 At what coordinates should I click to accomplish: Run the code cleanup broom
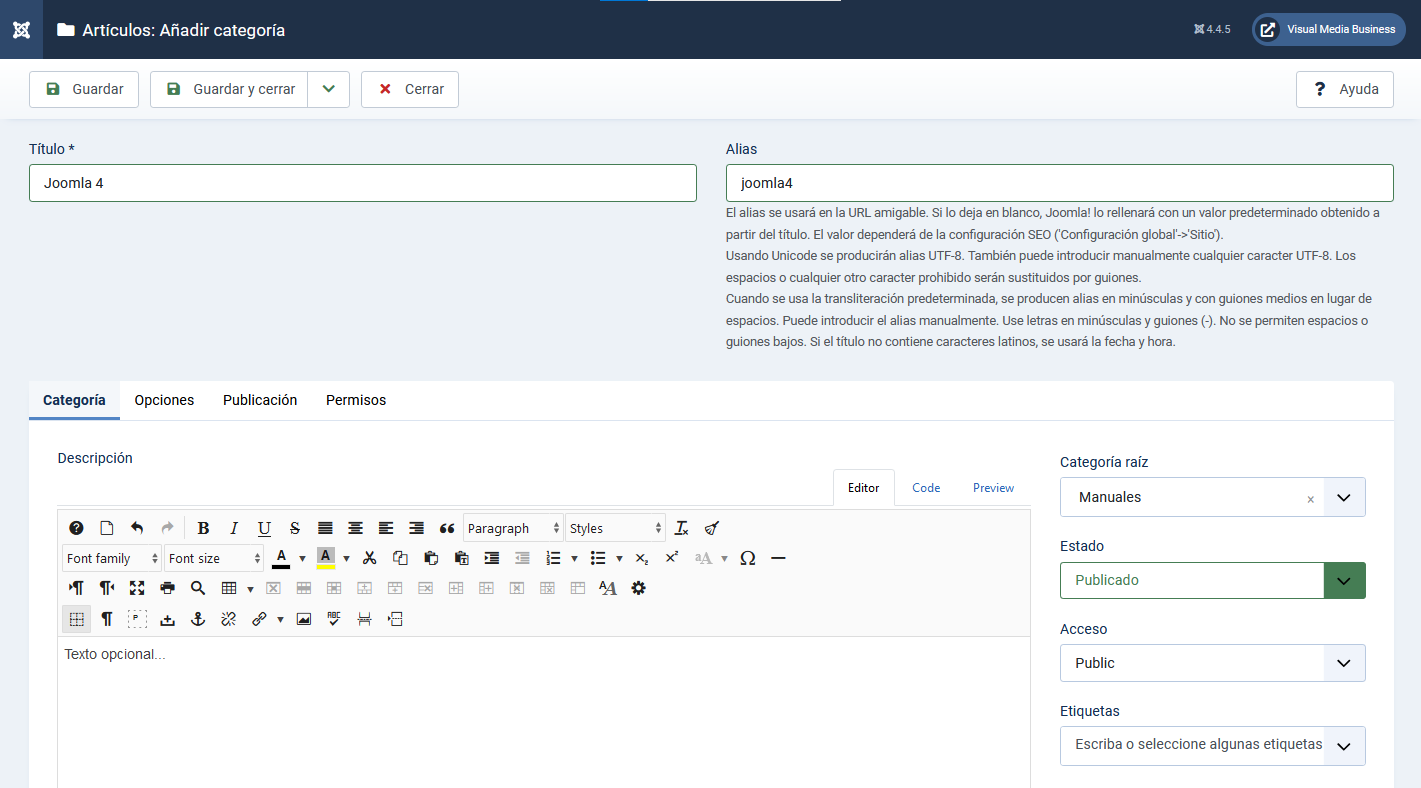[x=712, y=528]
